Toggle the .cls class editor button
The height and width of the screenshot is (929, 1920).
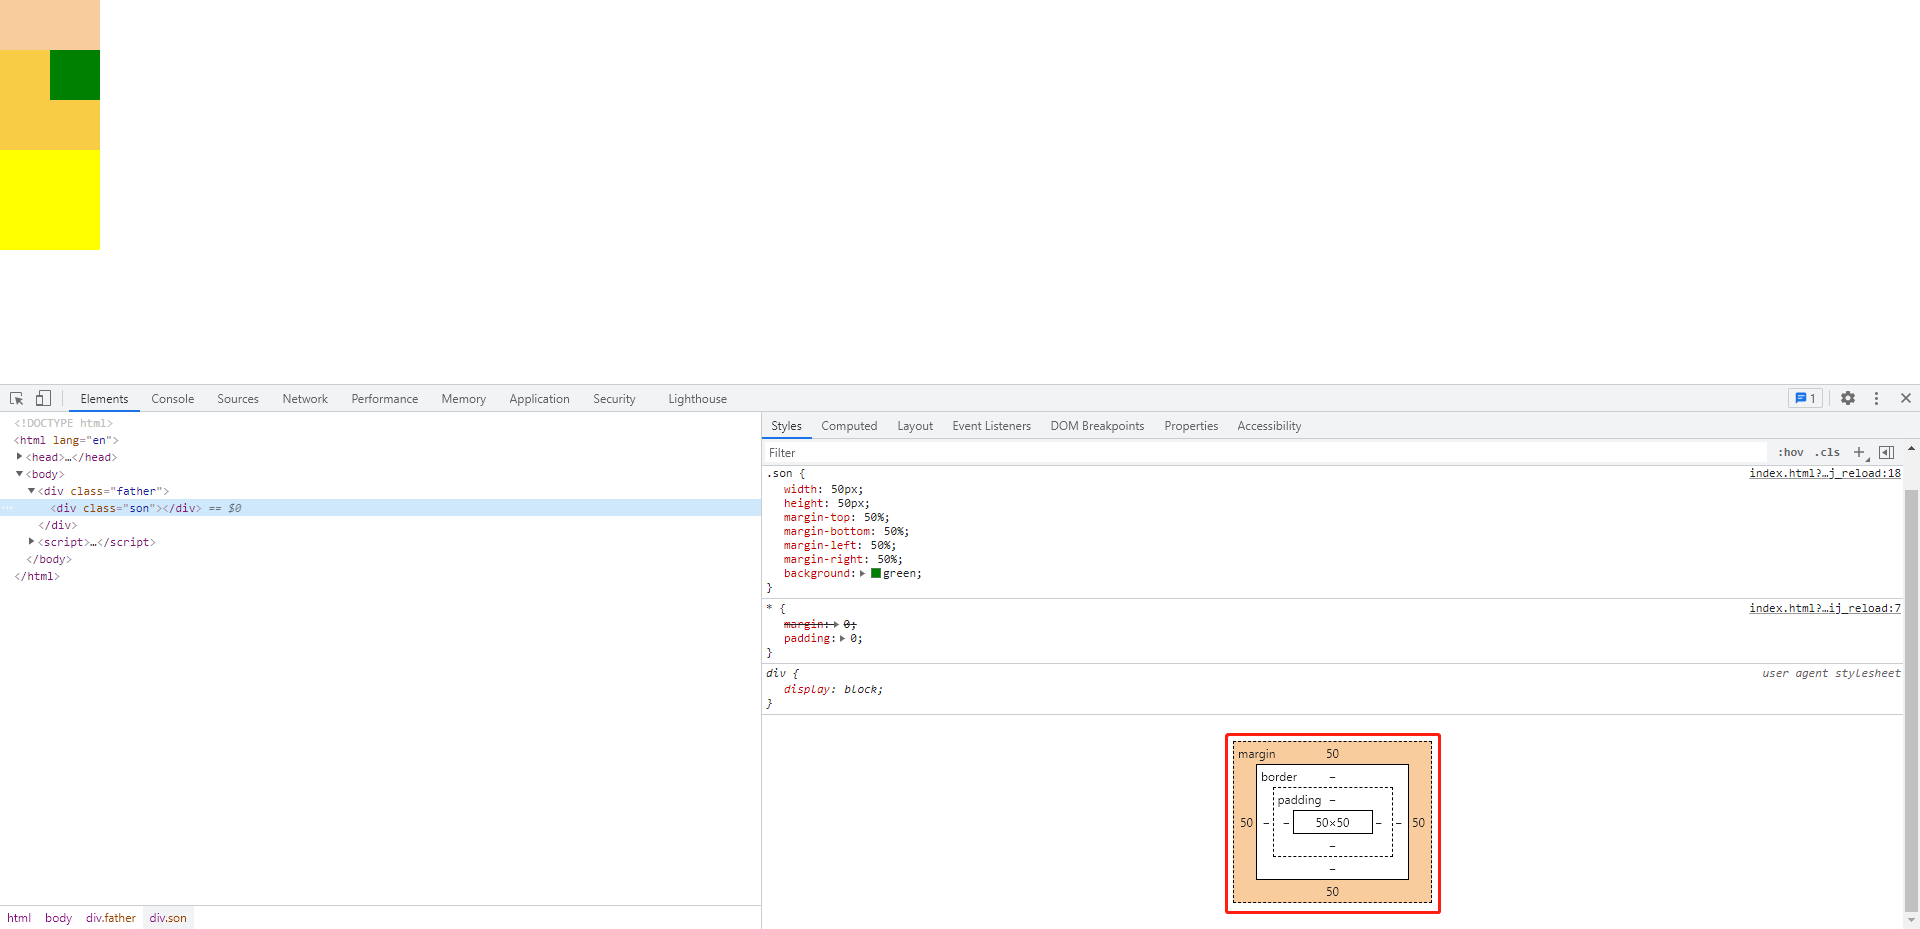coord(1827,452)
